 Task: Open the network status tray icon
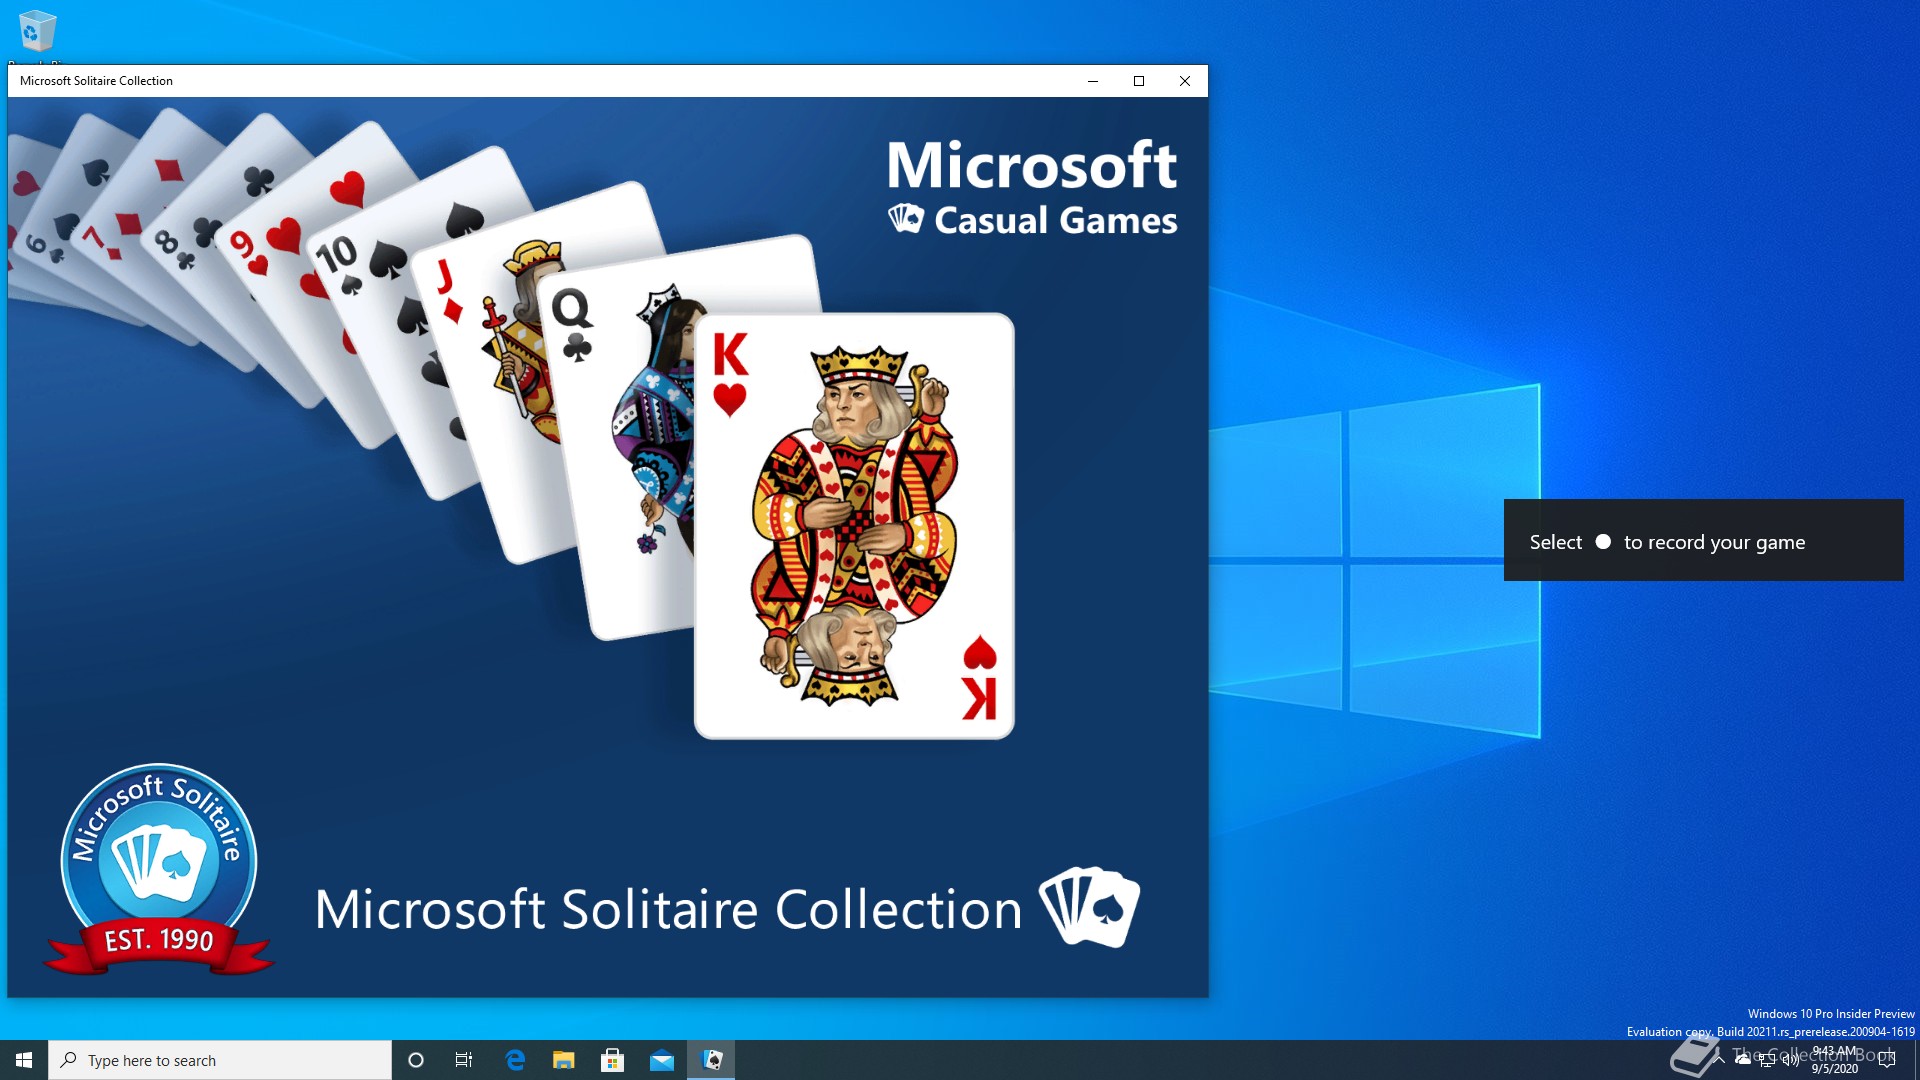click(x=1767, y=1060)
